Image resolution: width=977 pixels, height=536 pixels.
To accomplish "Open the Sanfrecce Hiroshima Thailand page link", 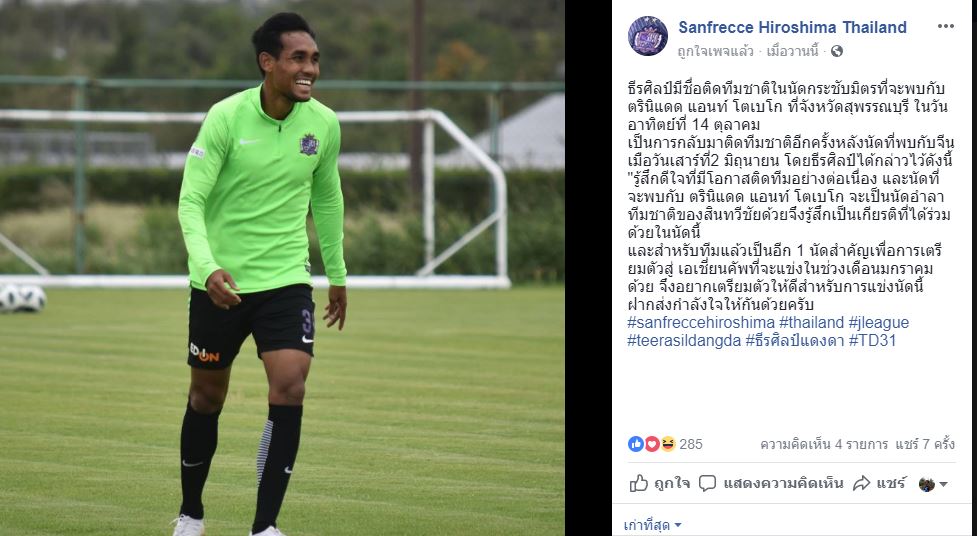I will 792,27.
